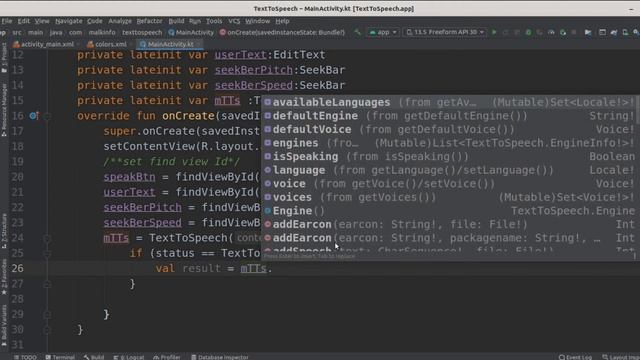Open the Navigate menu
Viewport: 640px width, 360px height.
69,21
